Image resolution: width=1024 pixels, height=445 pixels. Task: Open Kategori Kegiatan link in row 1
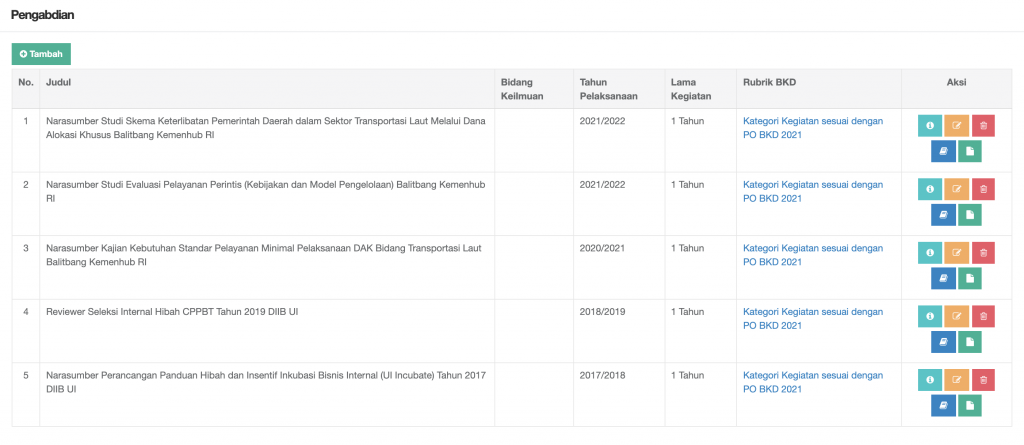pos(813,128)
